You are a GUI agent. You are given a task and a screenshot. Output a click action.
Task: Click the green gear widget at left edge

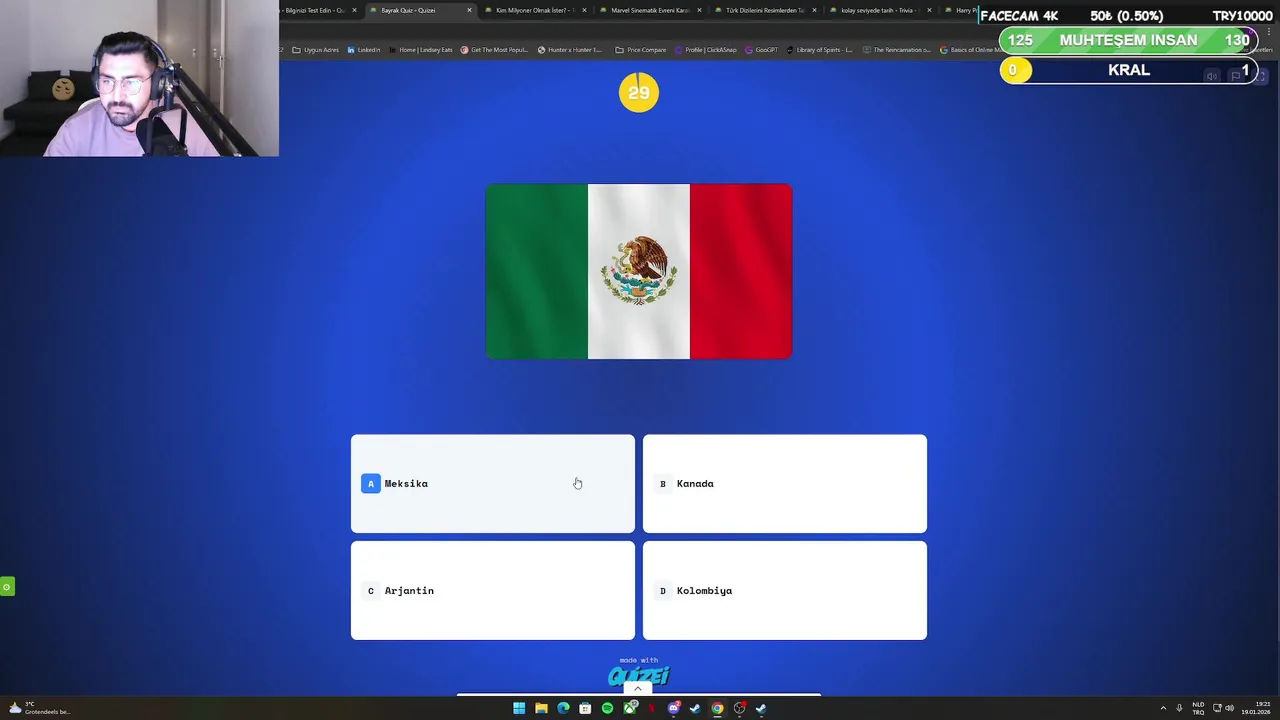click(7, 586)
